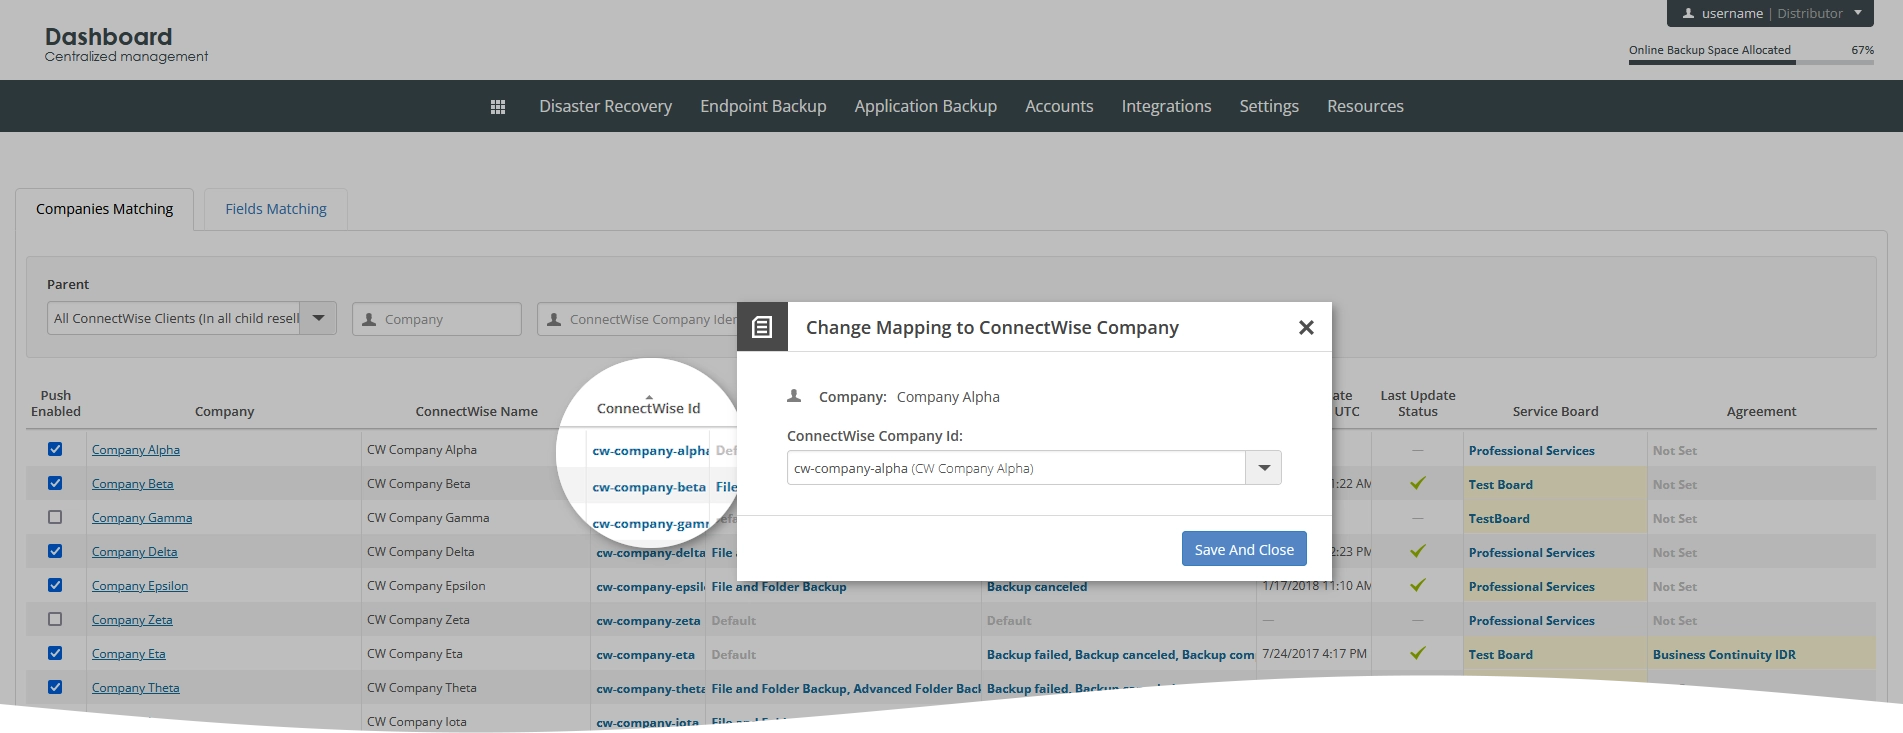Click Test Board for Company Eta
The height and width of the screenshot is (733, 1903).
pos(1500,655)
